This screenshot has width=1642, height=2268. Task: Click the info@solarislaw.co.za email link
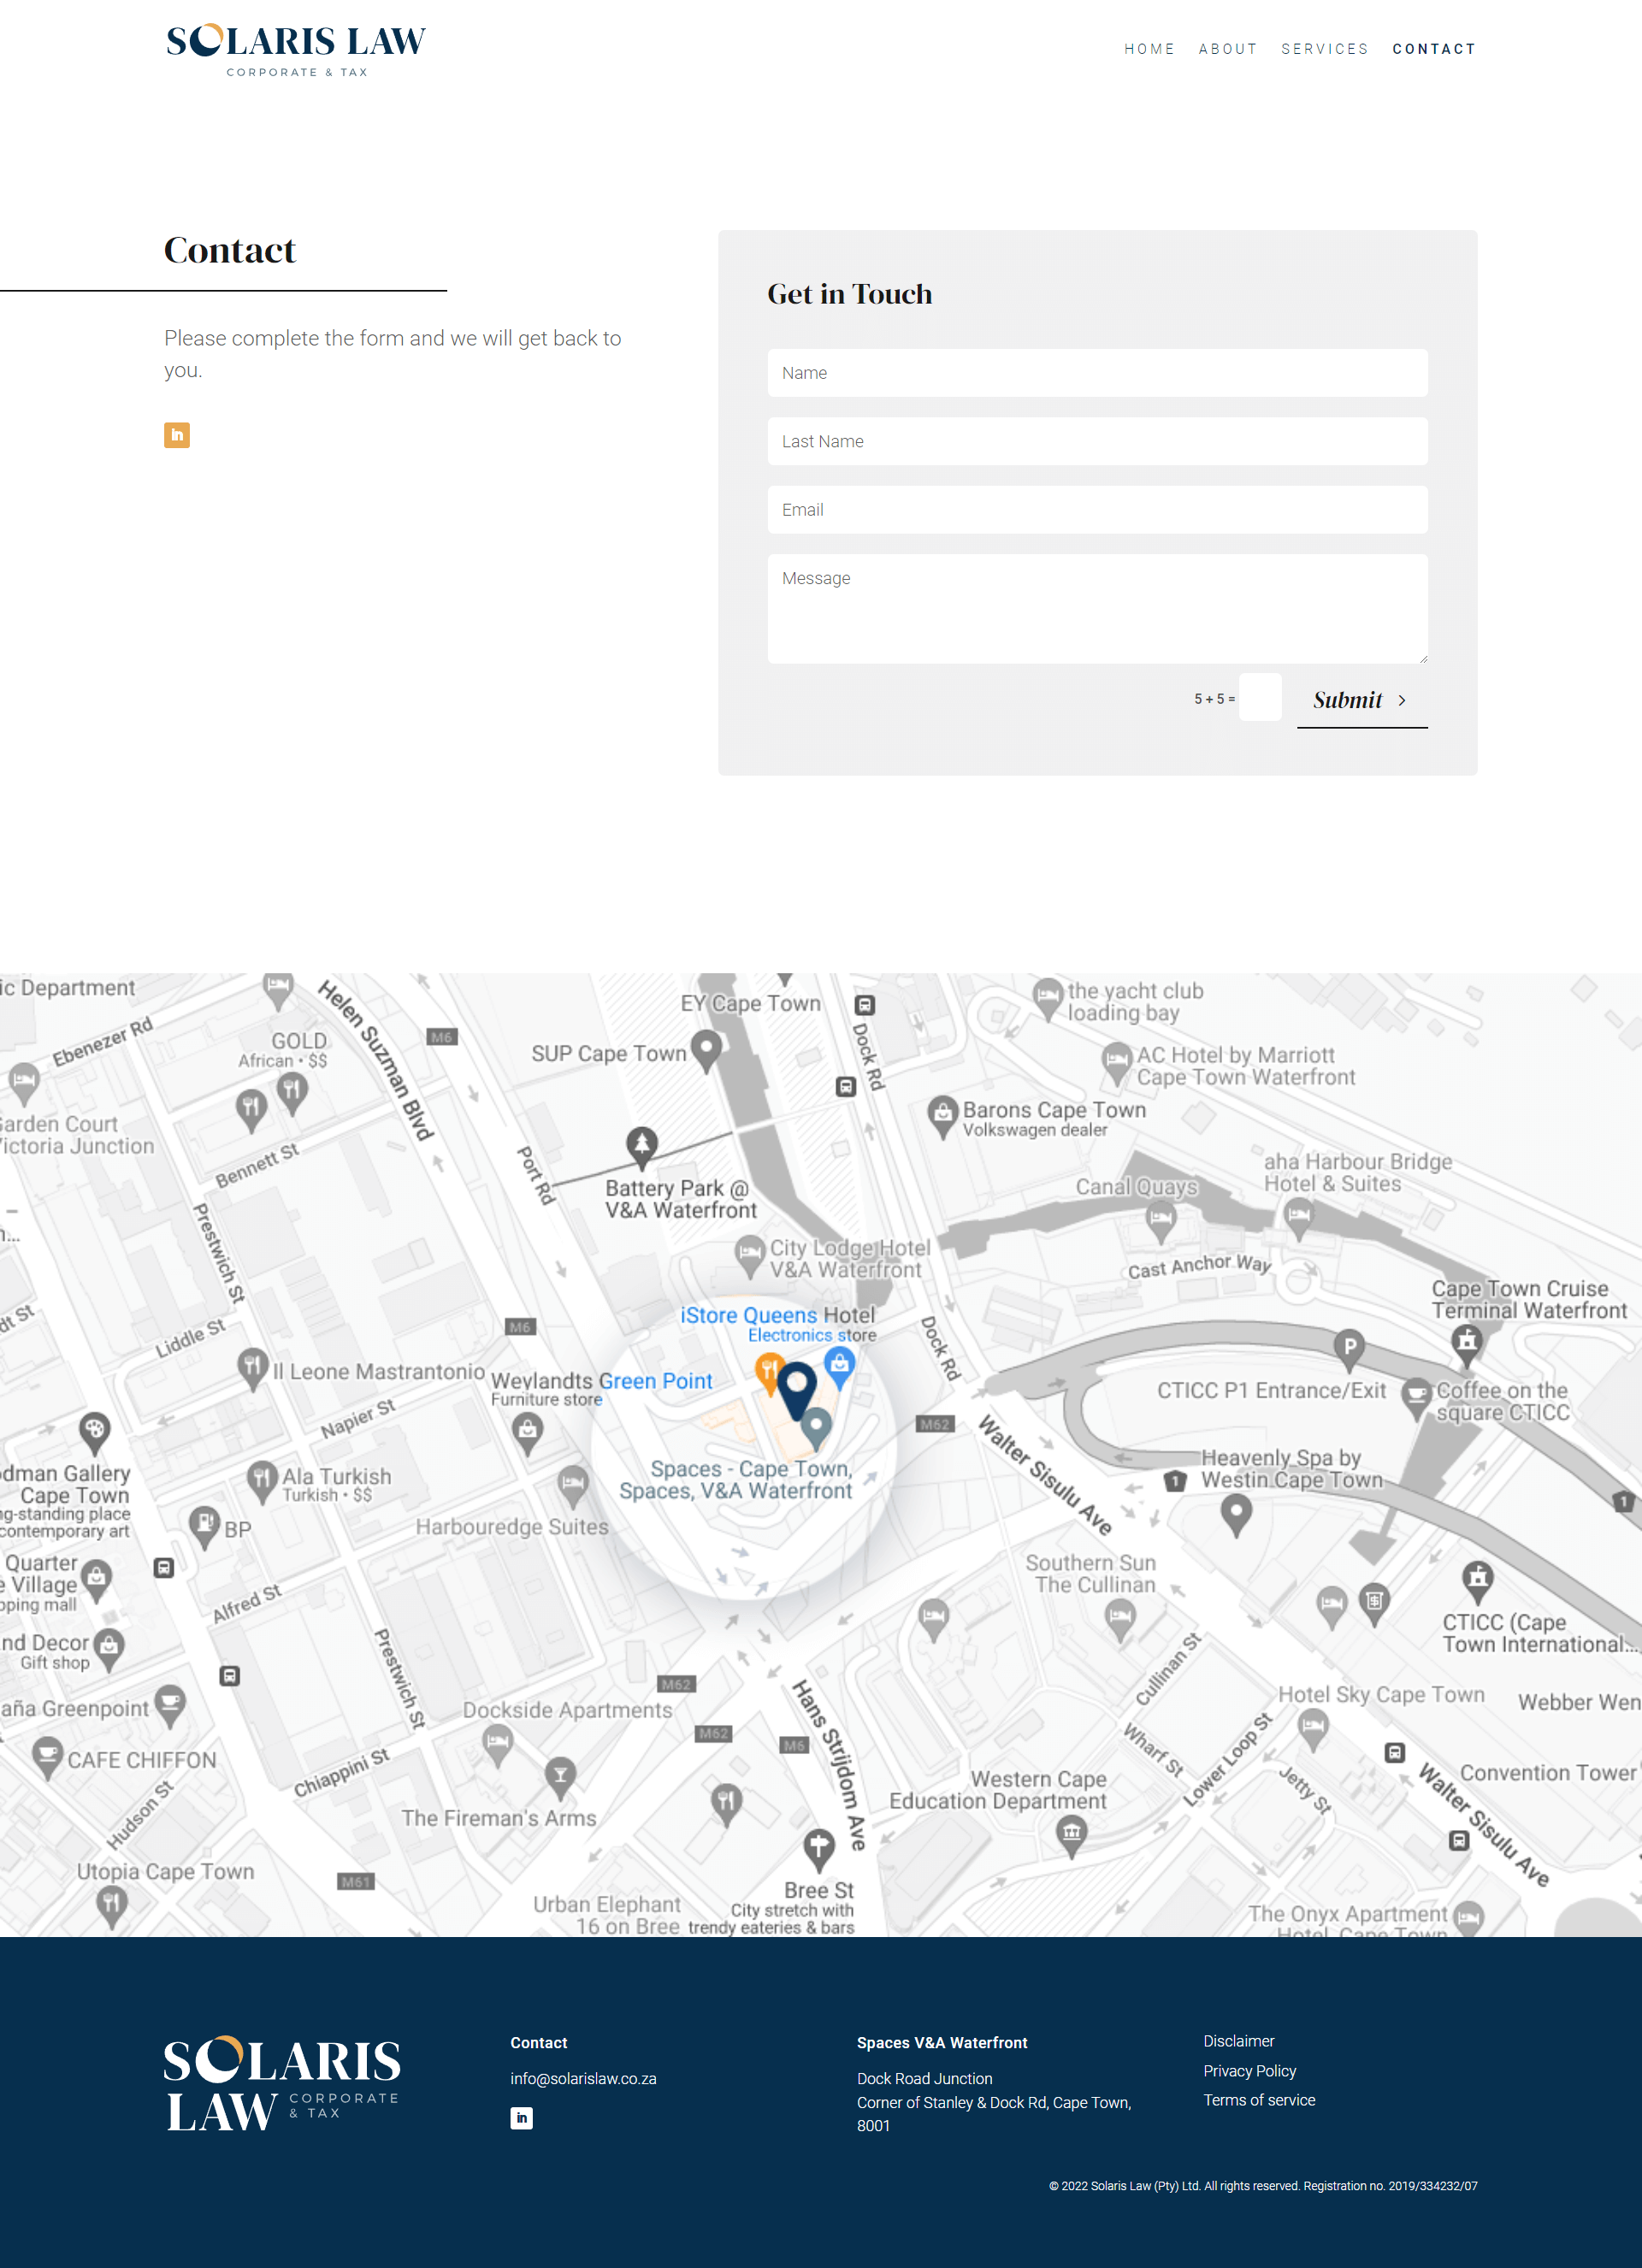(x=583, y=2078)
